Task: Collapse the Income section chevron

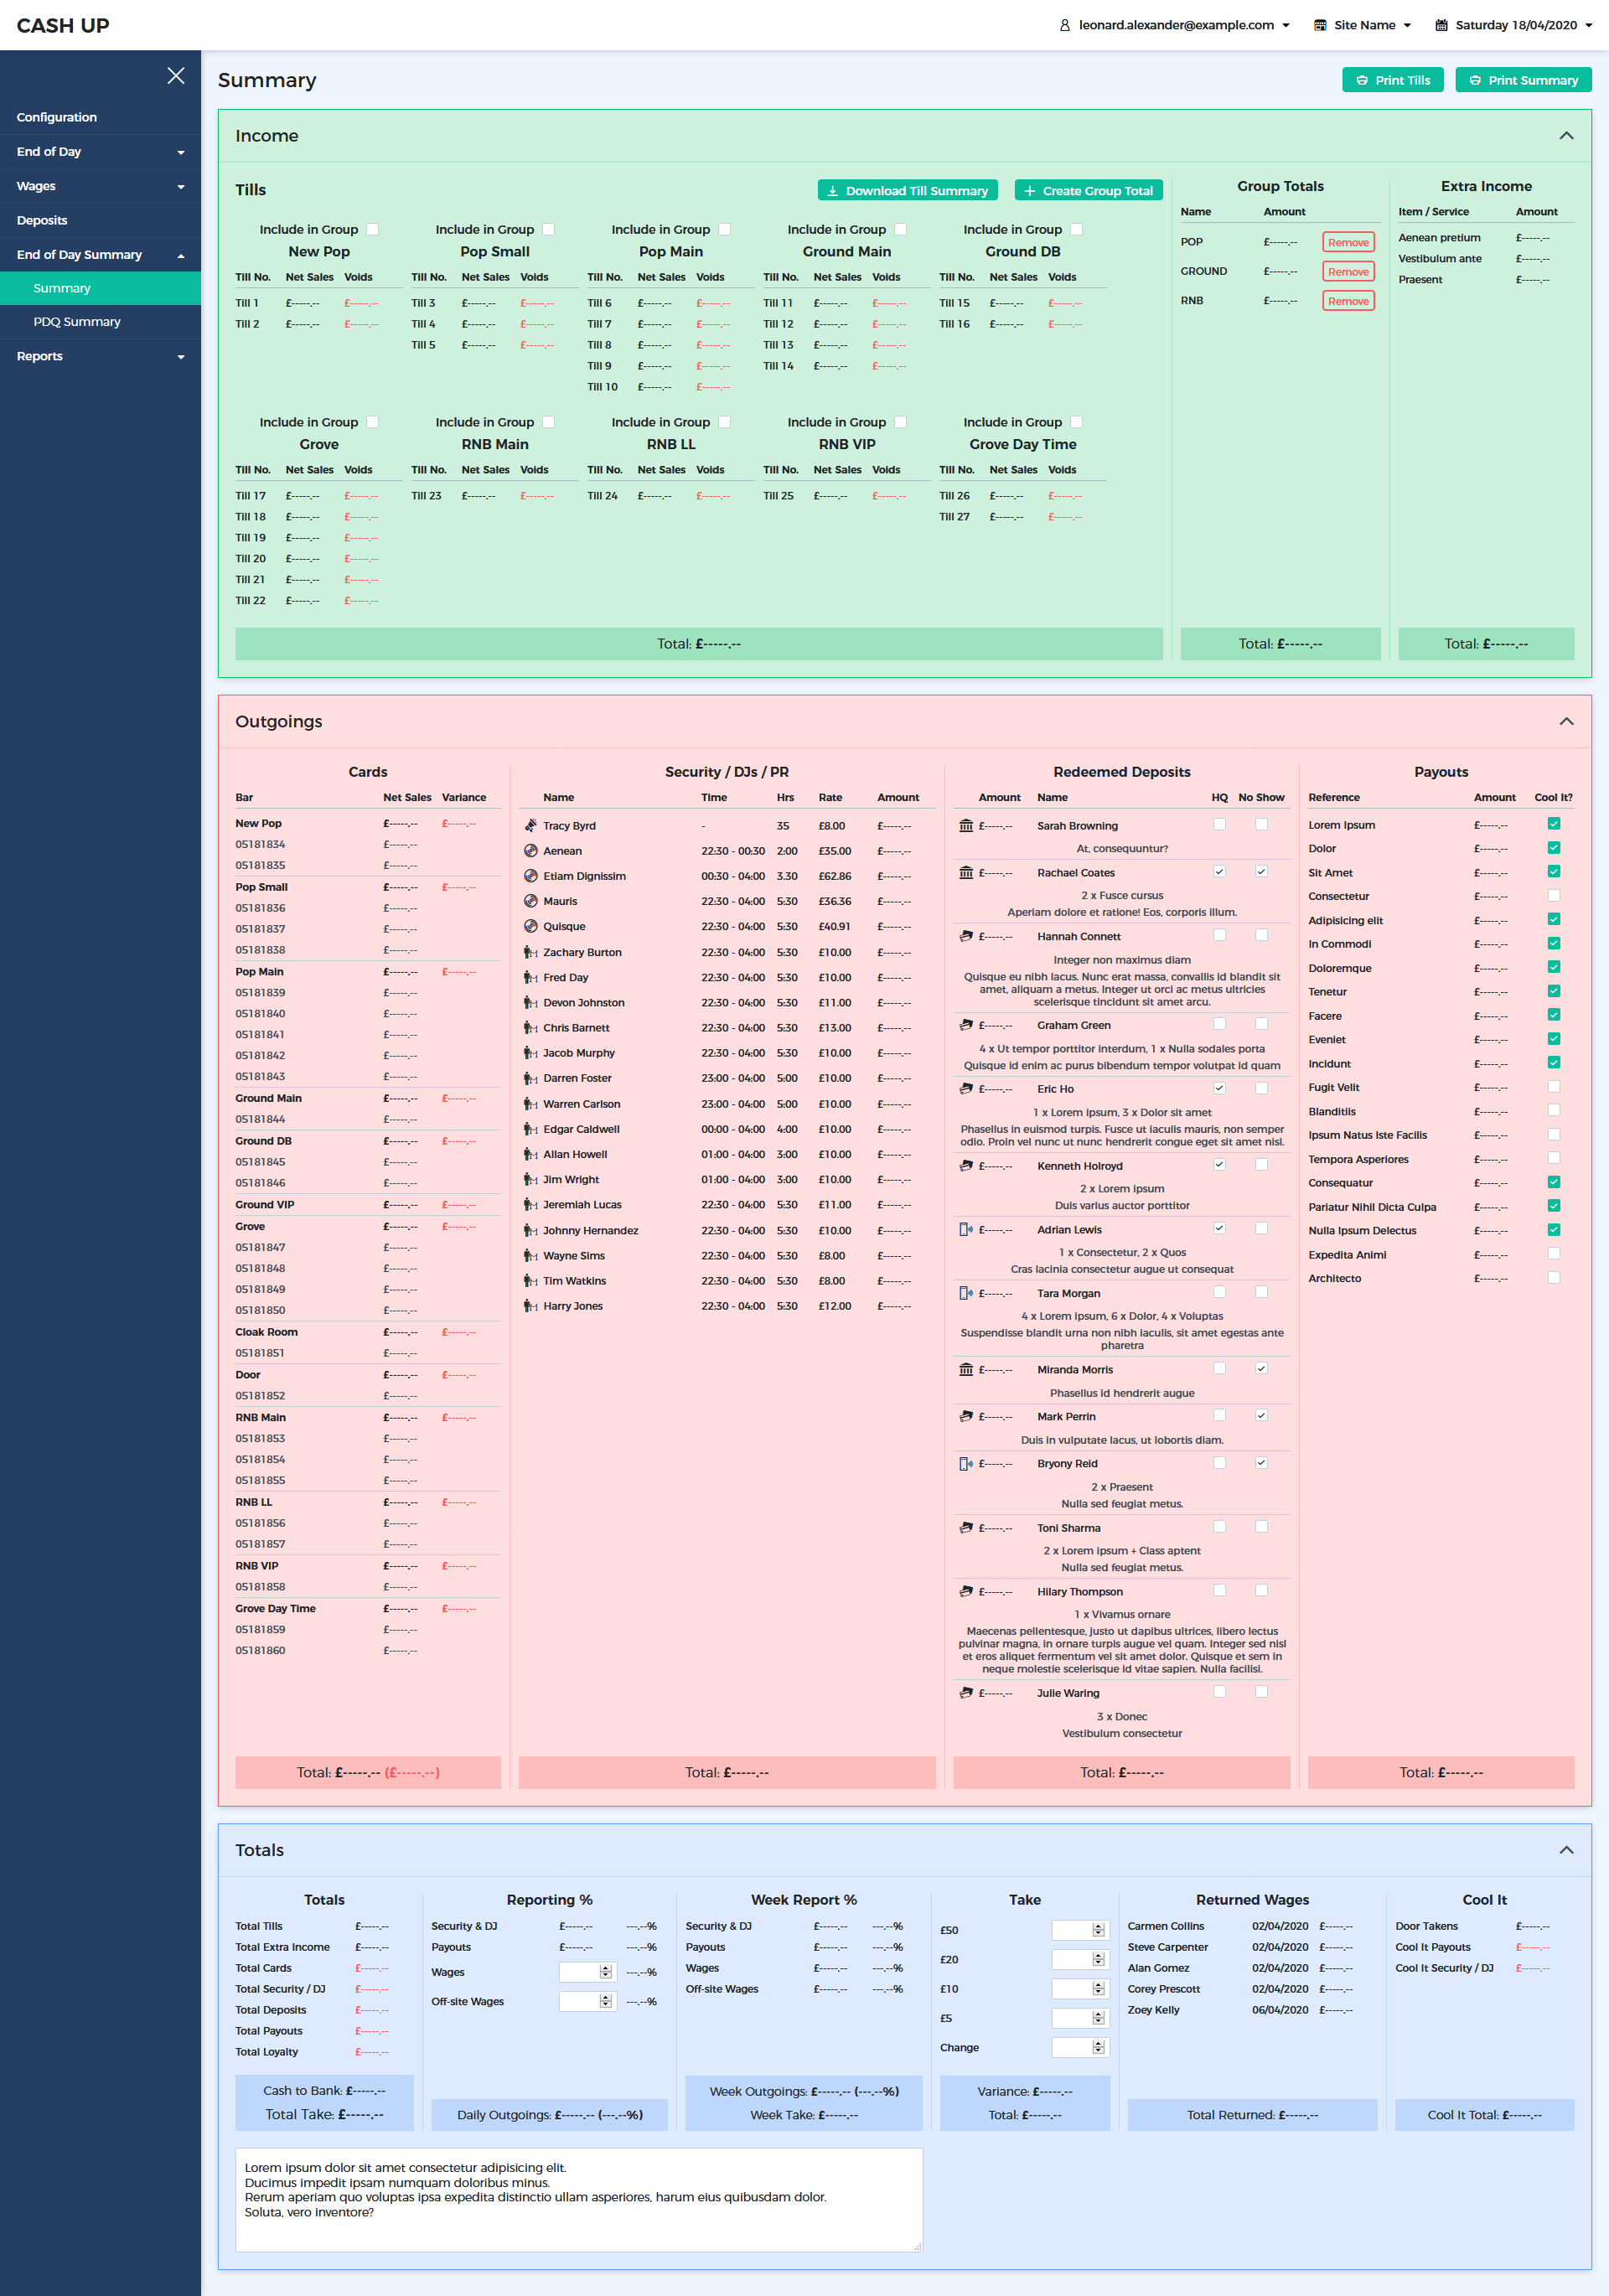Action: (x=1568, y=135)
